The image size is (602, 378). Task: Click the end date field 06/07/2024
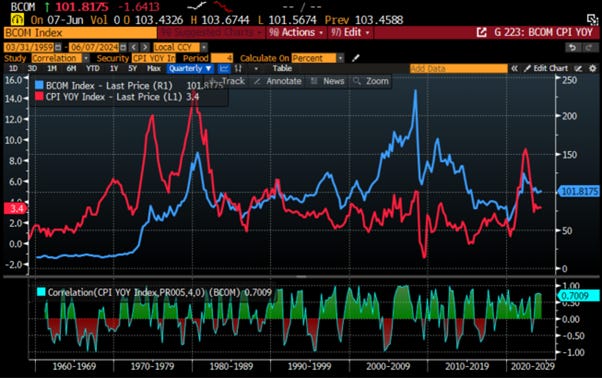94,48
